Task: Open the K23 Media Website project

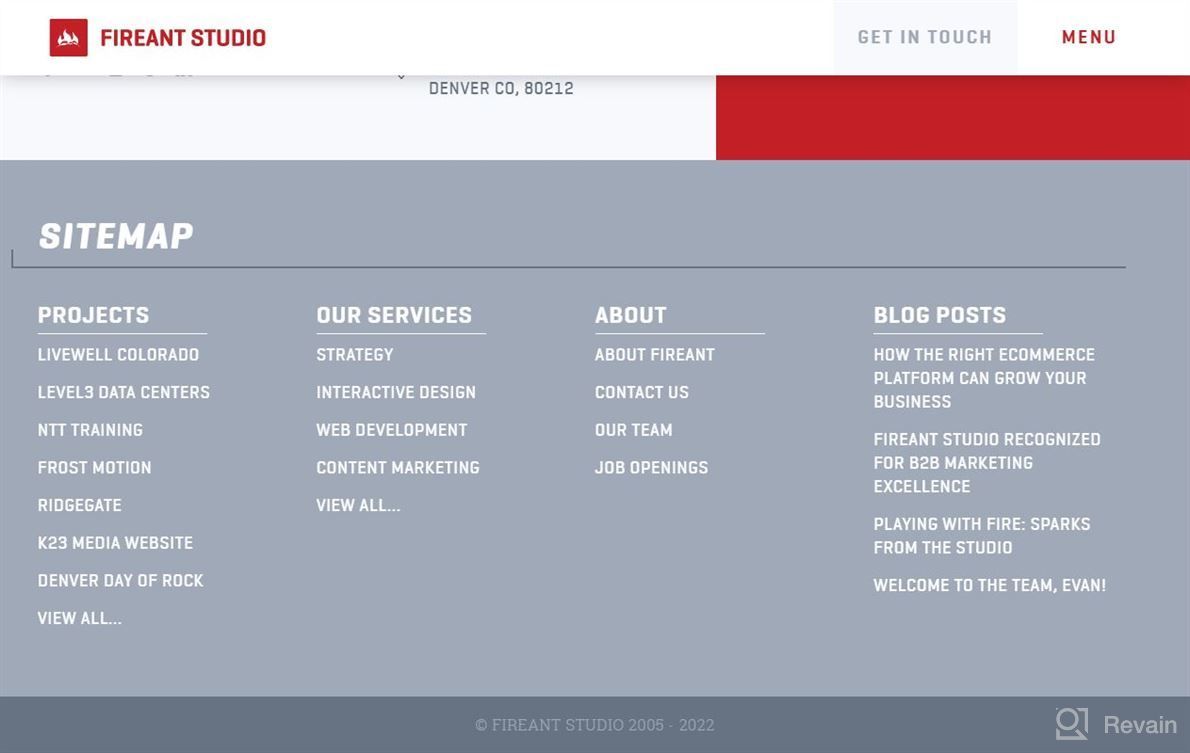Action: 115,543
